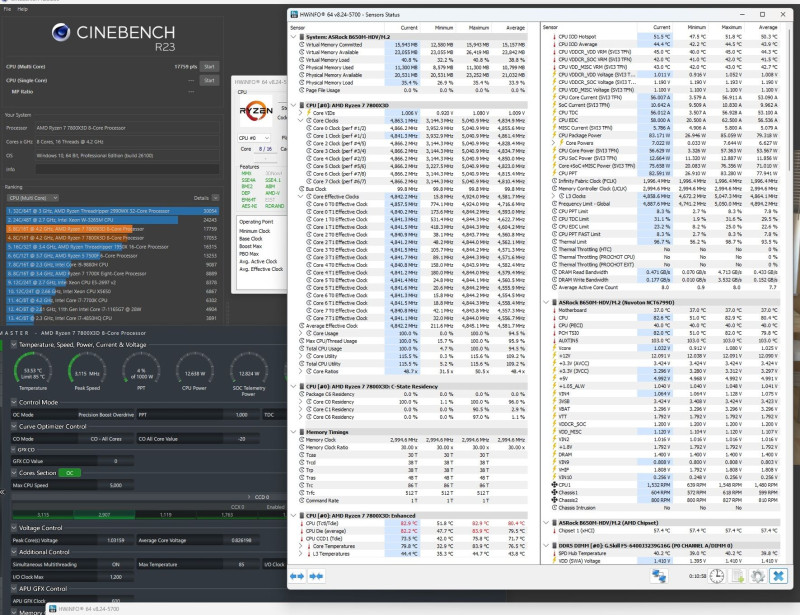Open the network remote monitoring icon in HWiNFO
The width and height of the screenshot is (800, 615).
[659, 576]
